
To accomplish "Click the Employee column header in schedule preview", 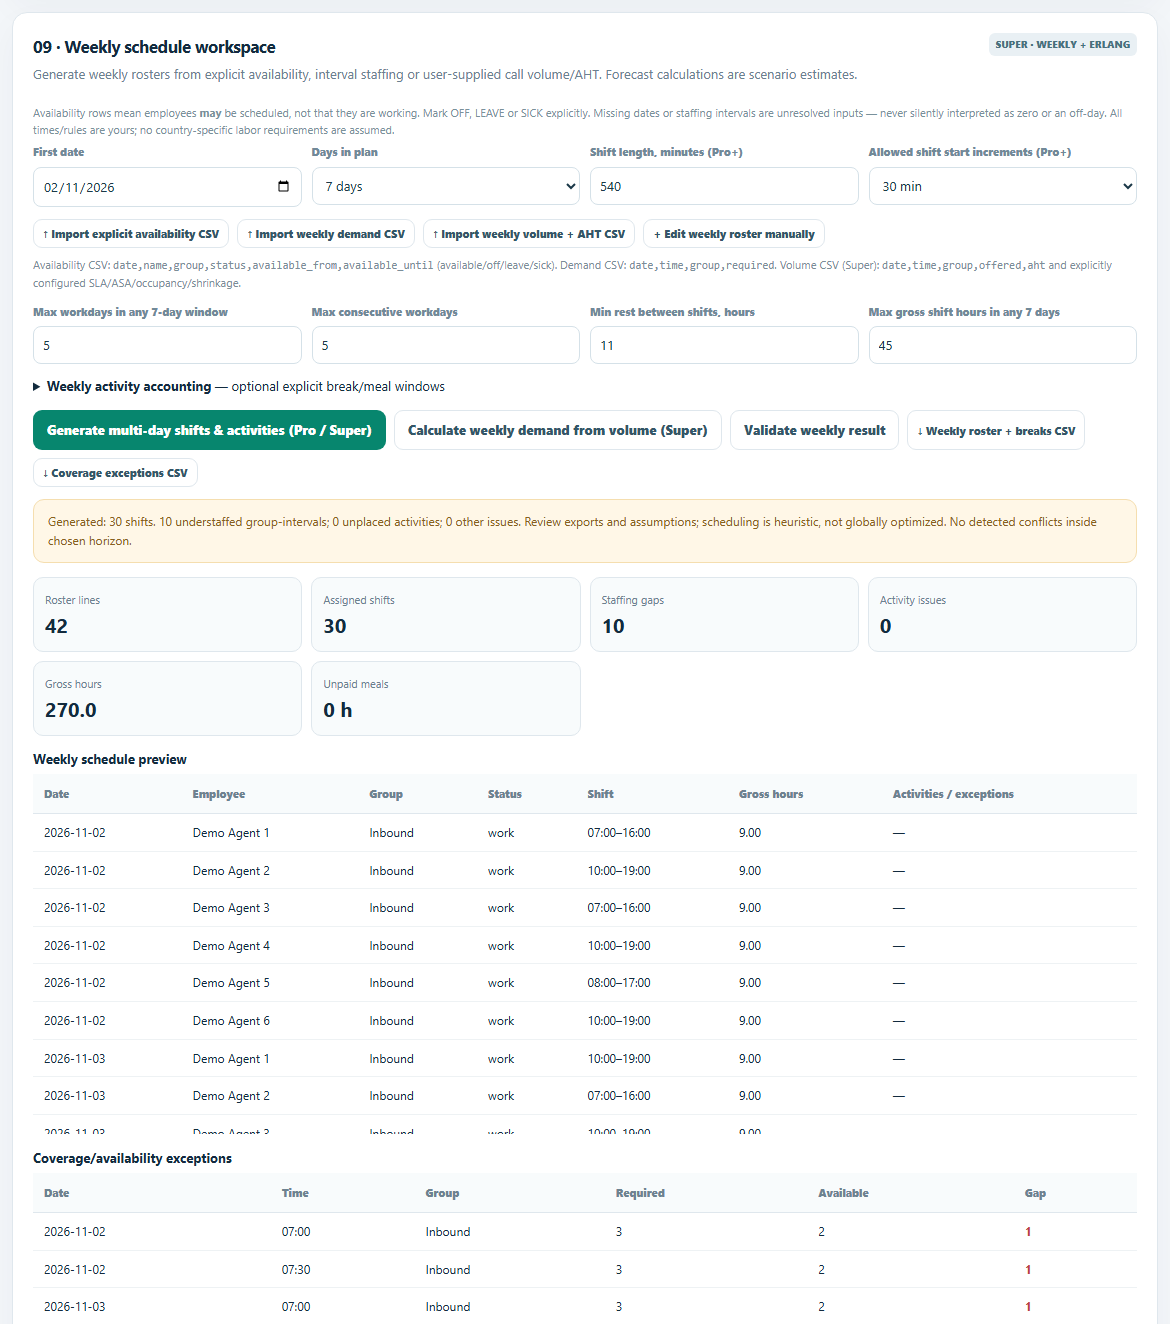I will point(219,794).
